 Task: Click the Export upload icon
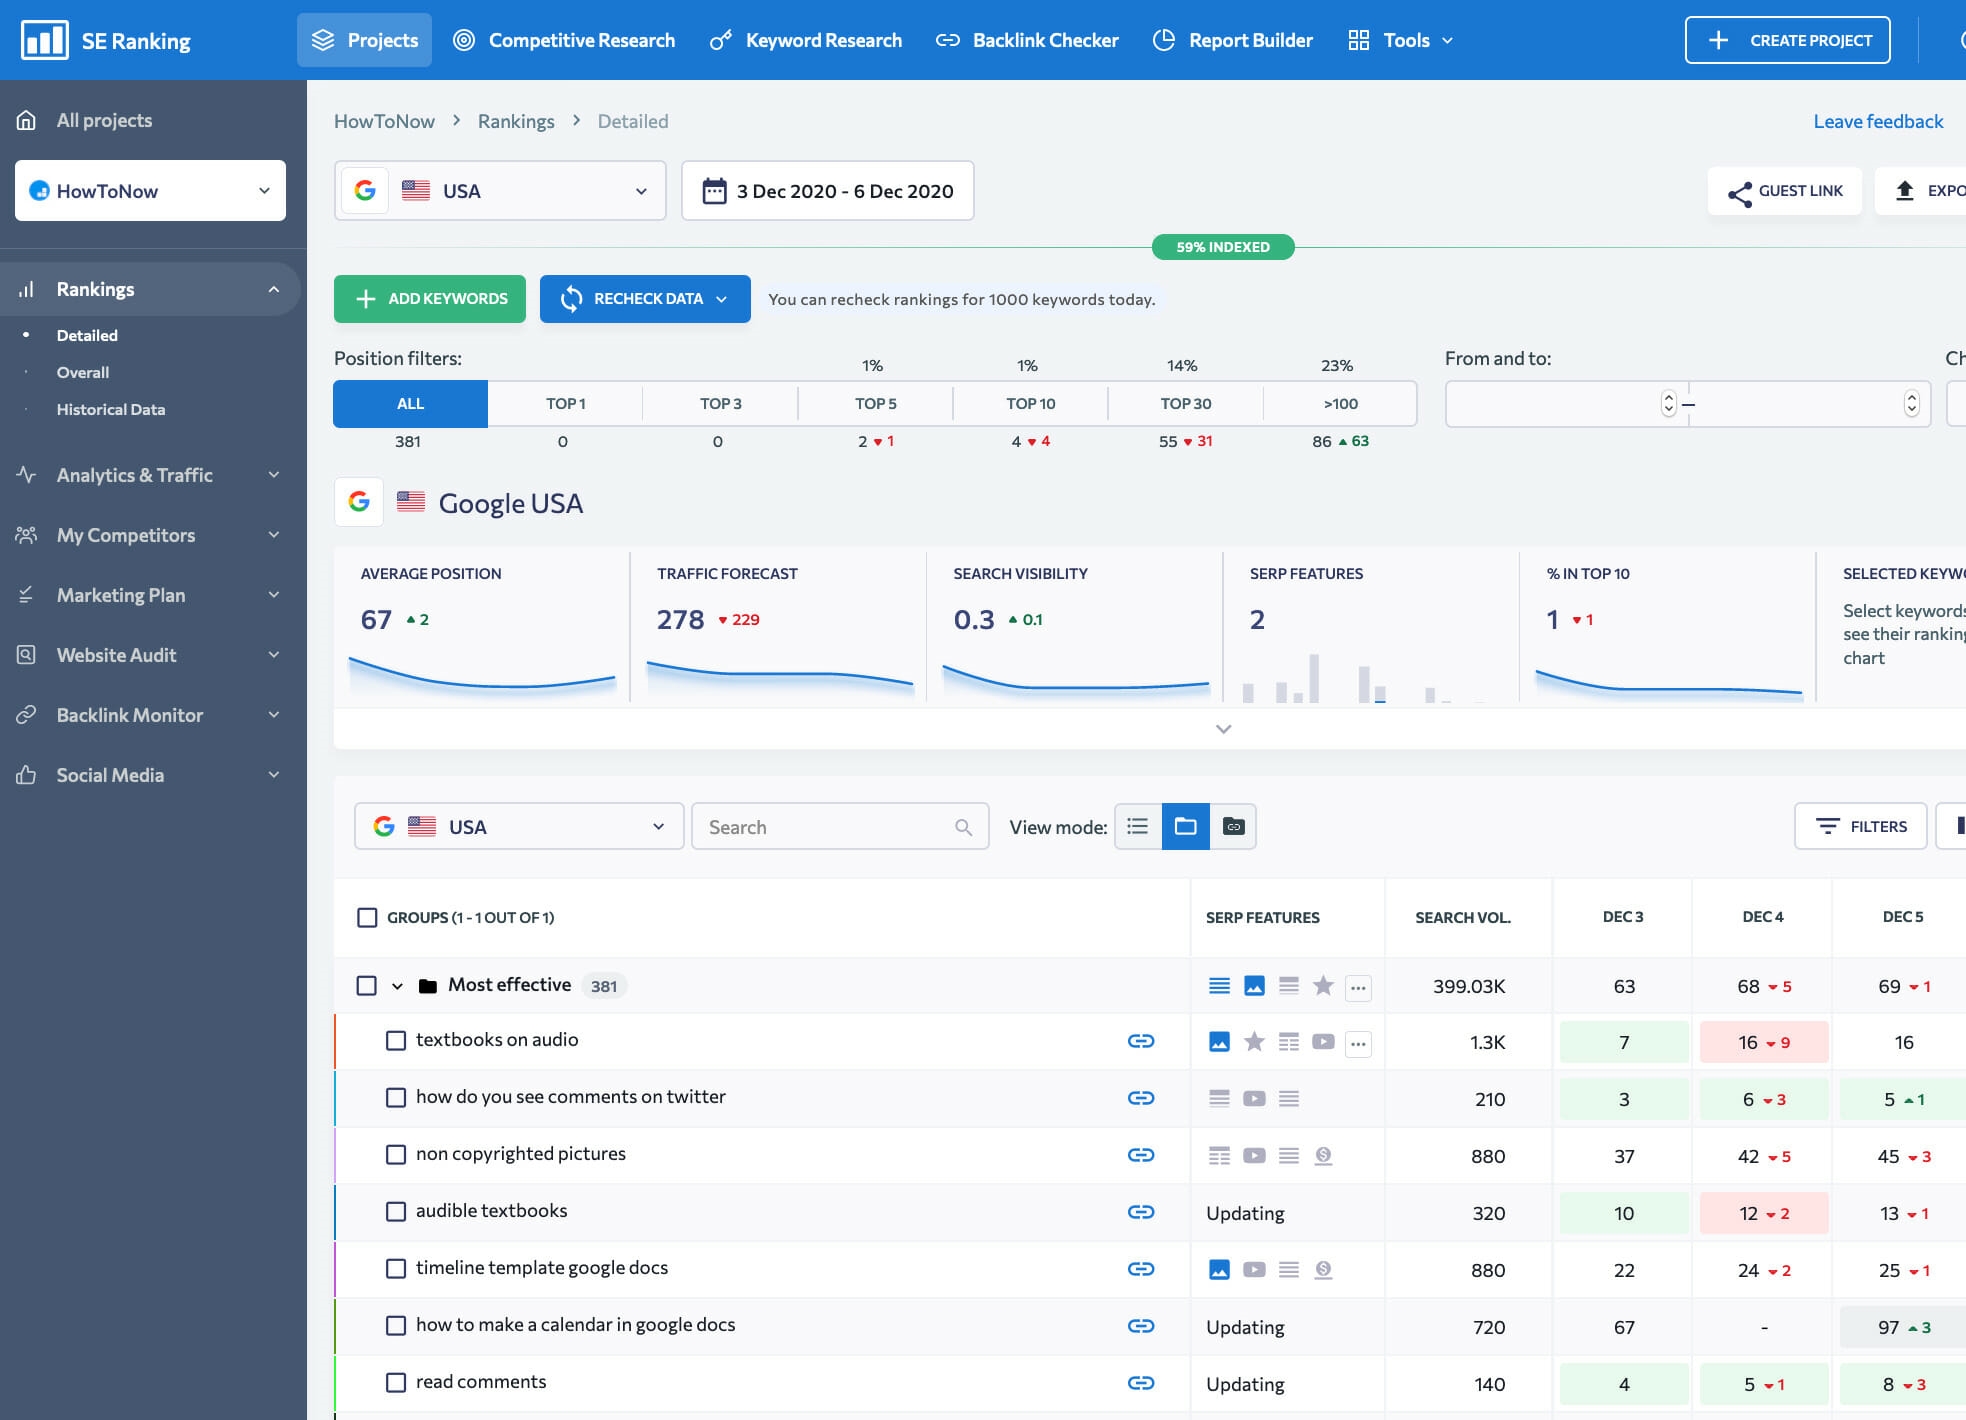1905,189
